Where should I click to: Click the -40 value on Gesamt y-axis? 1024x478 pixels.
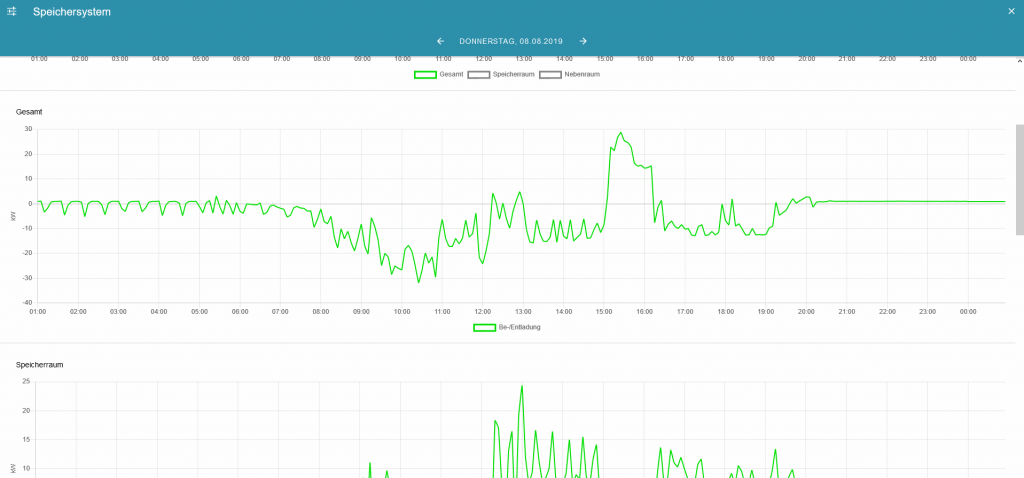tap(27, 302)
